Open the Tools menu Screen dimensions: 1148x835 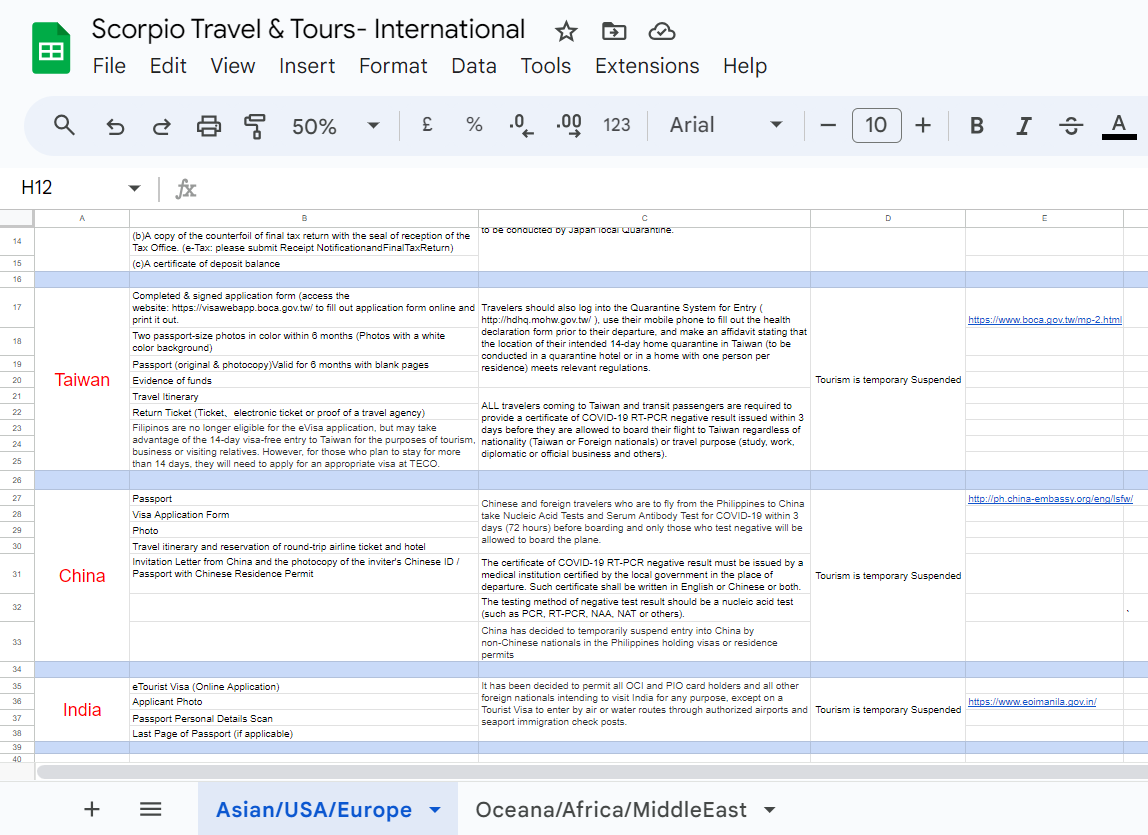pos(545,66)
